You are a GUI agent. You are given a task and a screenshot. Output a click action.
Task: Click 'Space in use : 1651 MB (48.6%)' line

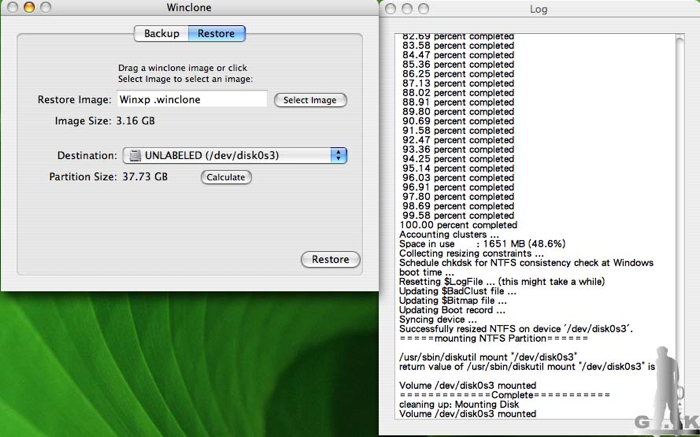(482, 244)
